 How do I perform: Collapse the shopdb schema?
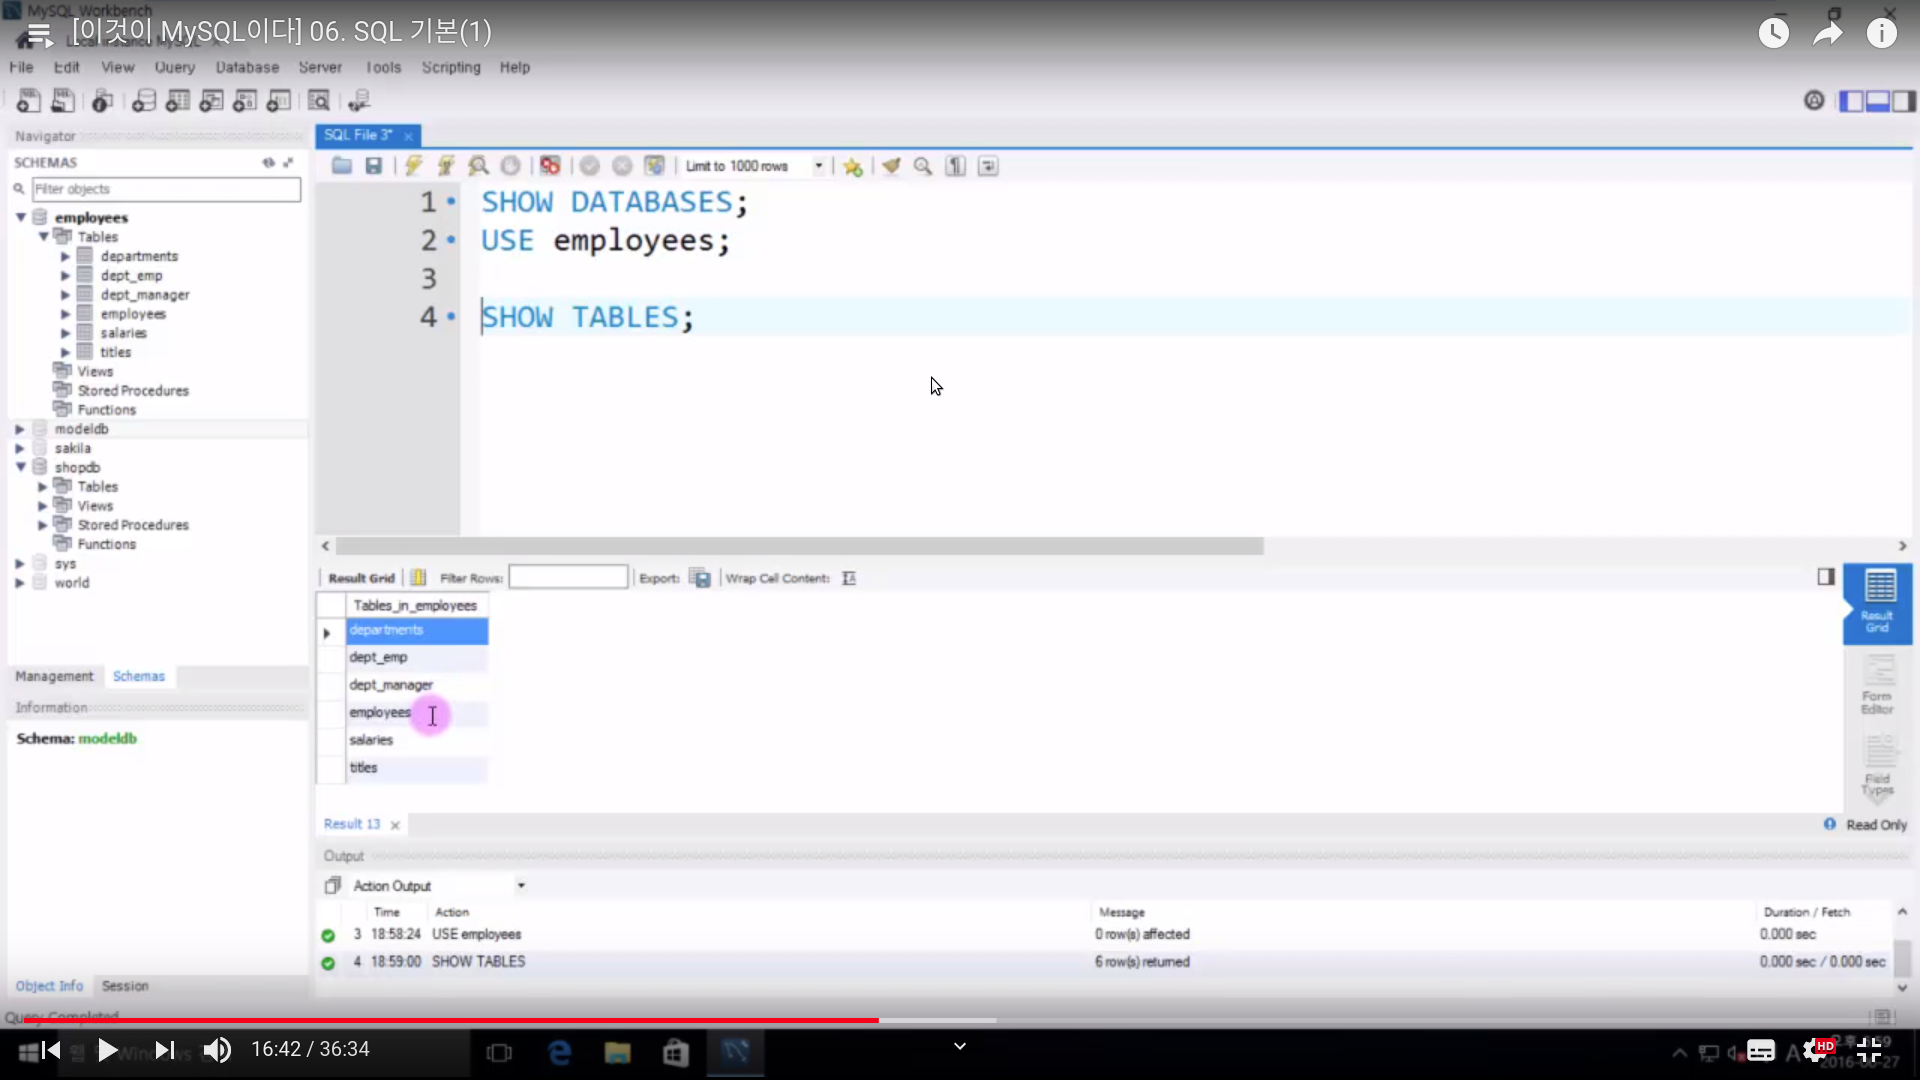tap(20, 467)
